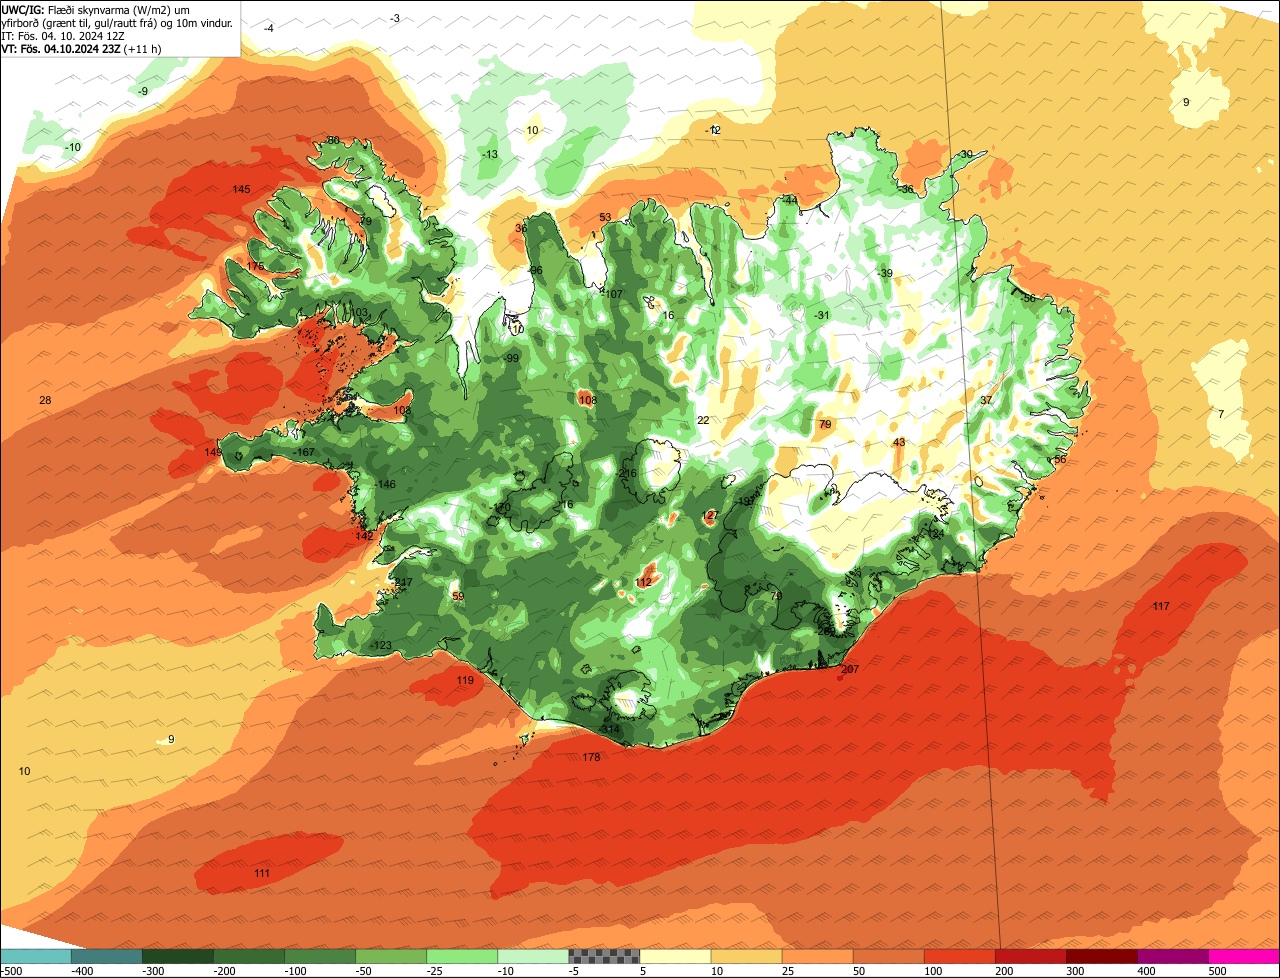Click the red-orange swatch between 100 and 200
The height and width of the screenshot is (978, 1280).
pyautogui.click(x=960, y=956)
